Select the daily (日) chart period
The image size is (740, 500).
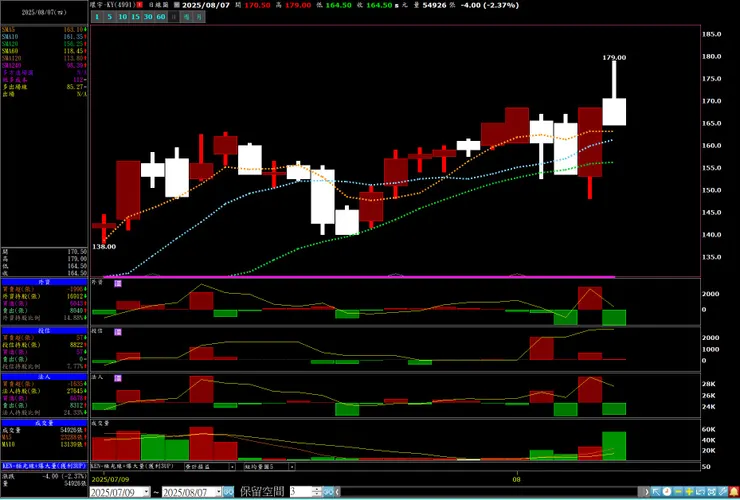pyautogui.click(x=174, y=17)
